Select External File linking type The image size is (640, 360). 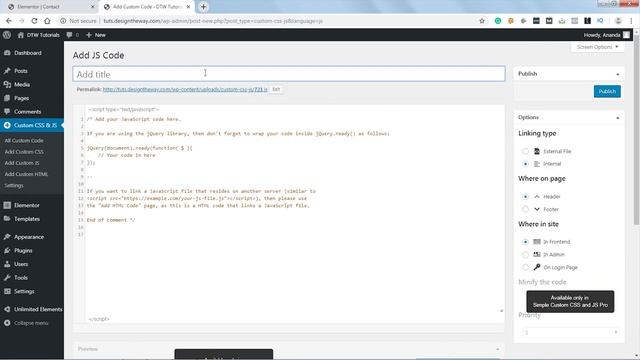(525, 151)
